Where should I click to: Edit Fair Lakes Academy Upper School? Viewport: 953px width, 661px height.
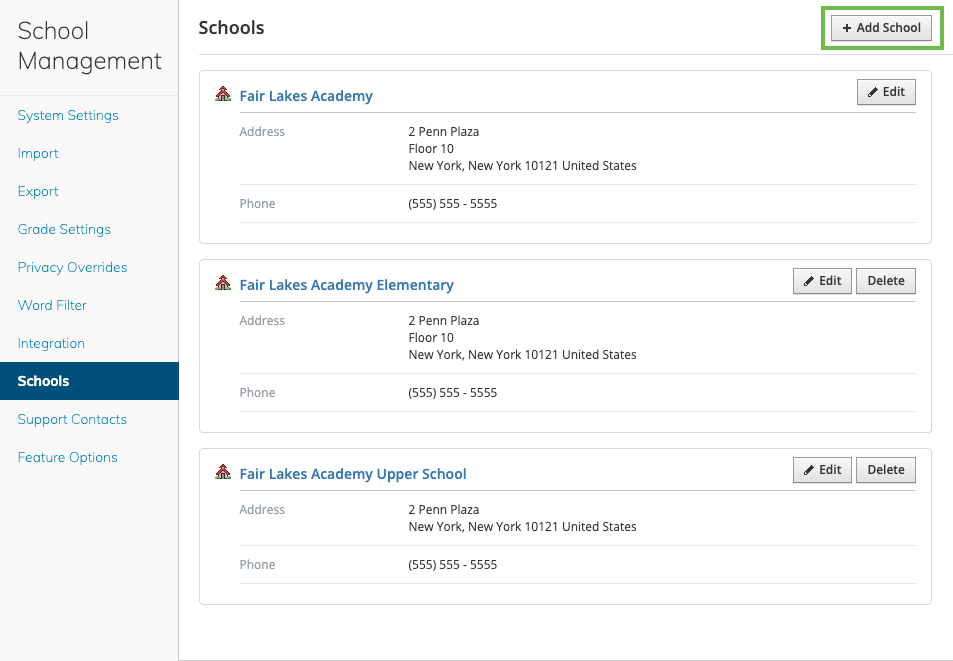point(822,470)
